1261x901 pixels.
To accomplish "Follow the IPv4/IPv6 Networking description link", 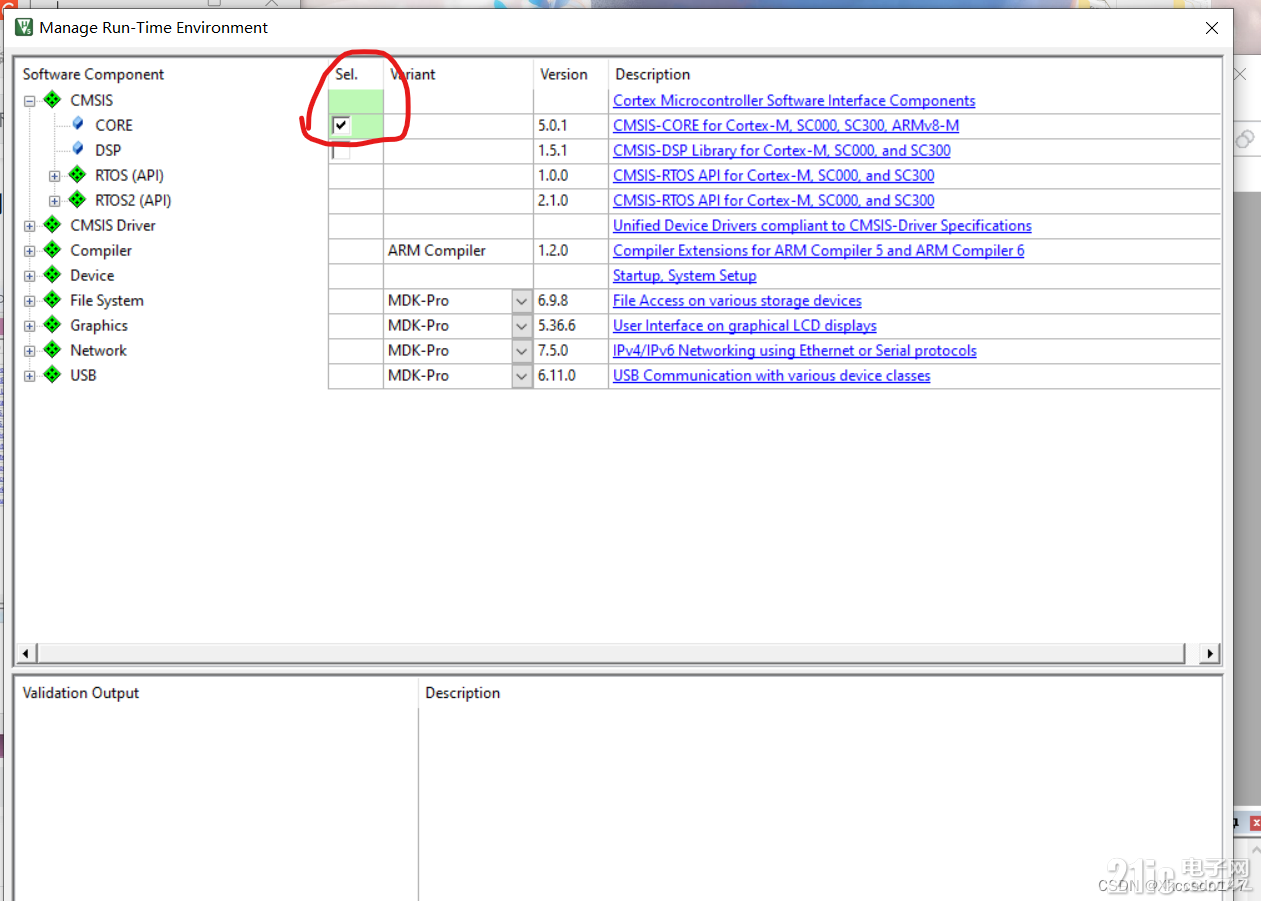I will [795, 350].
